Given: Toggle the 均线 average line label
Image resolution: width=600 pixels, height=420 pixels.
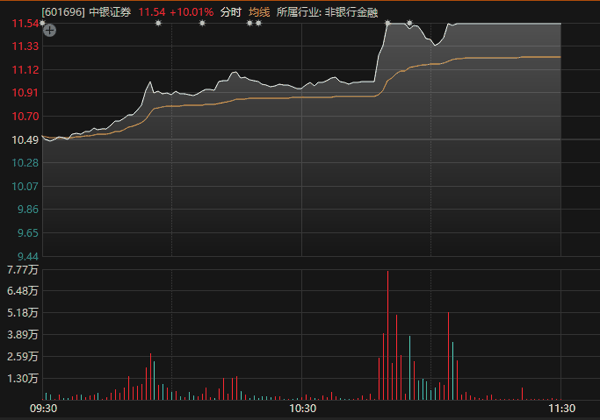Looking at the screenshot, I should pyautogui.click(x=259, y=12).
